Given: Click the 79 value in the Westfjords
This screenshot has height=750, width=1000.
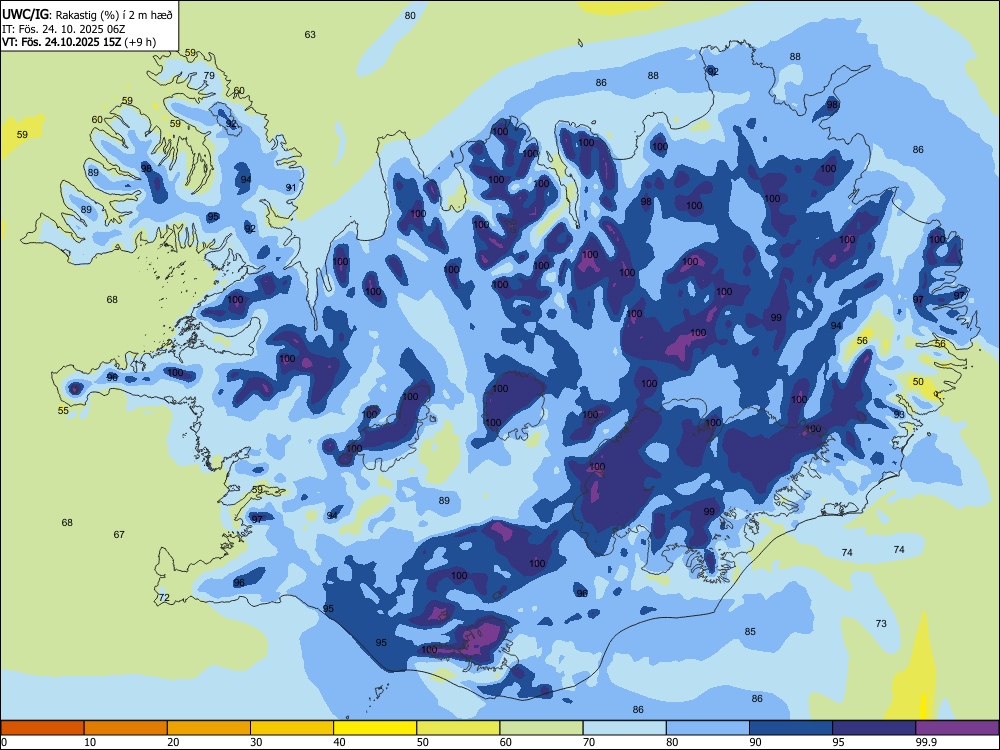Looking at the screenshot, I should click(209, 75).
